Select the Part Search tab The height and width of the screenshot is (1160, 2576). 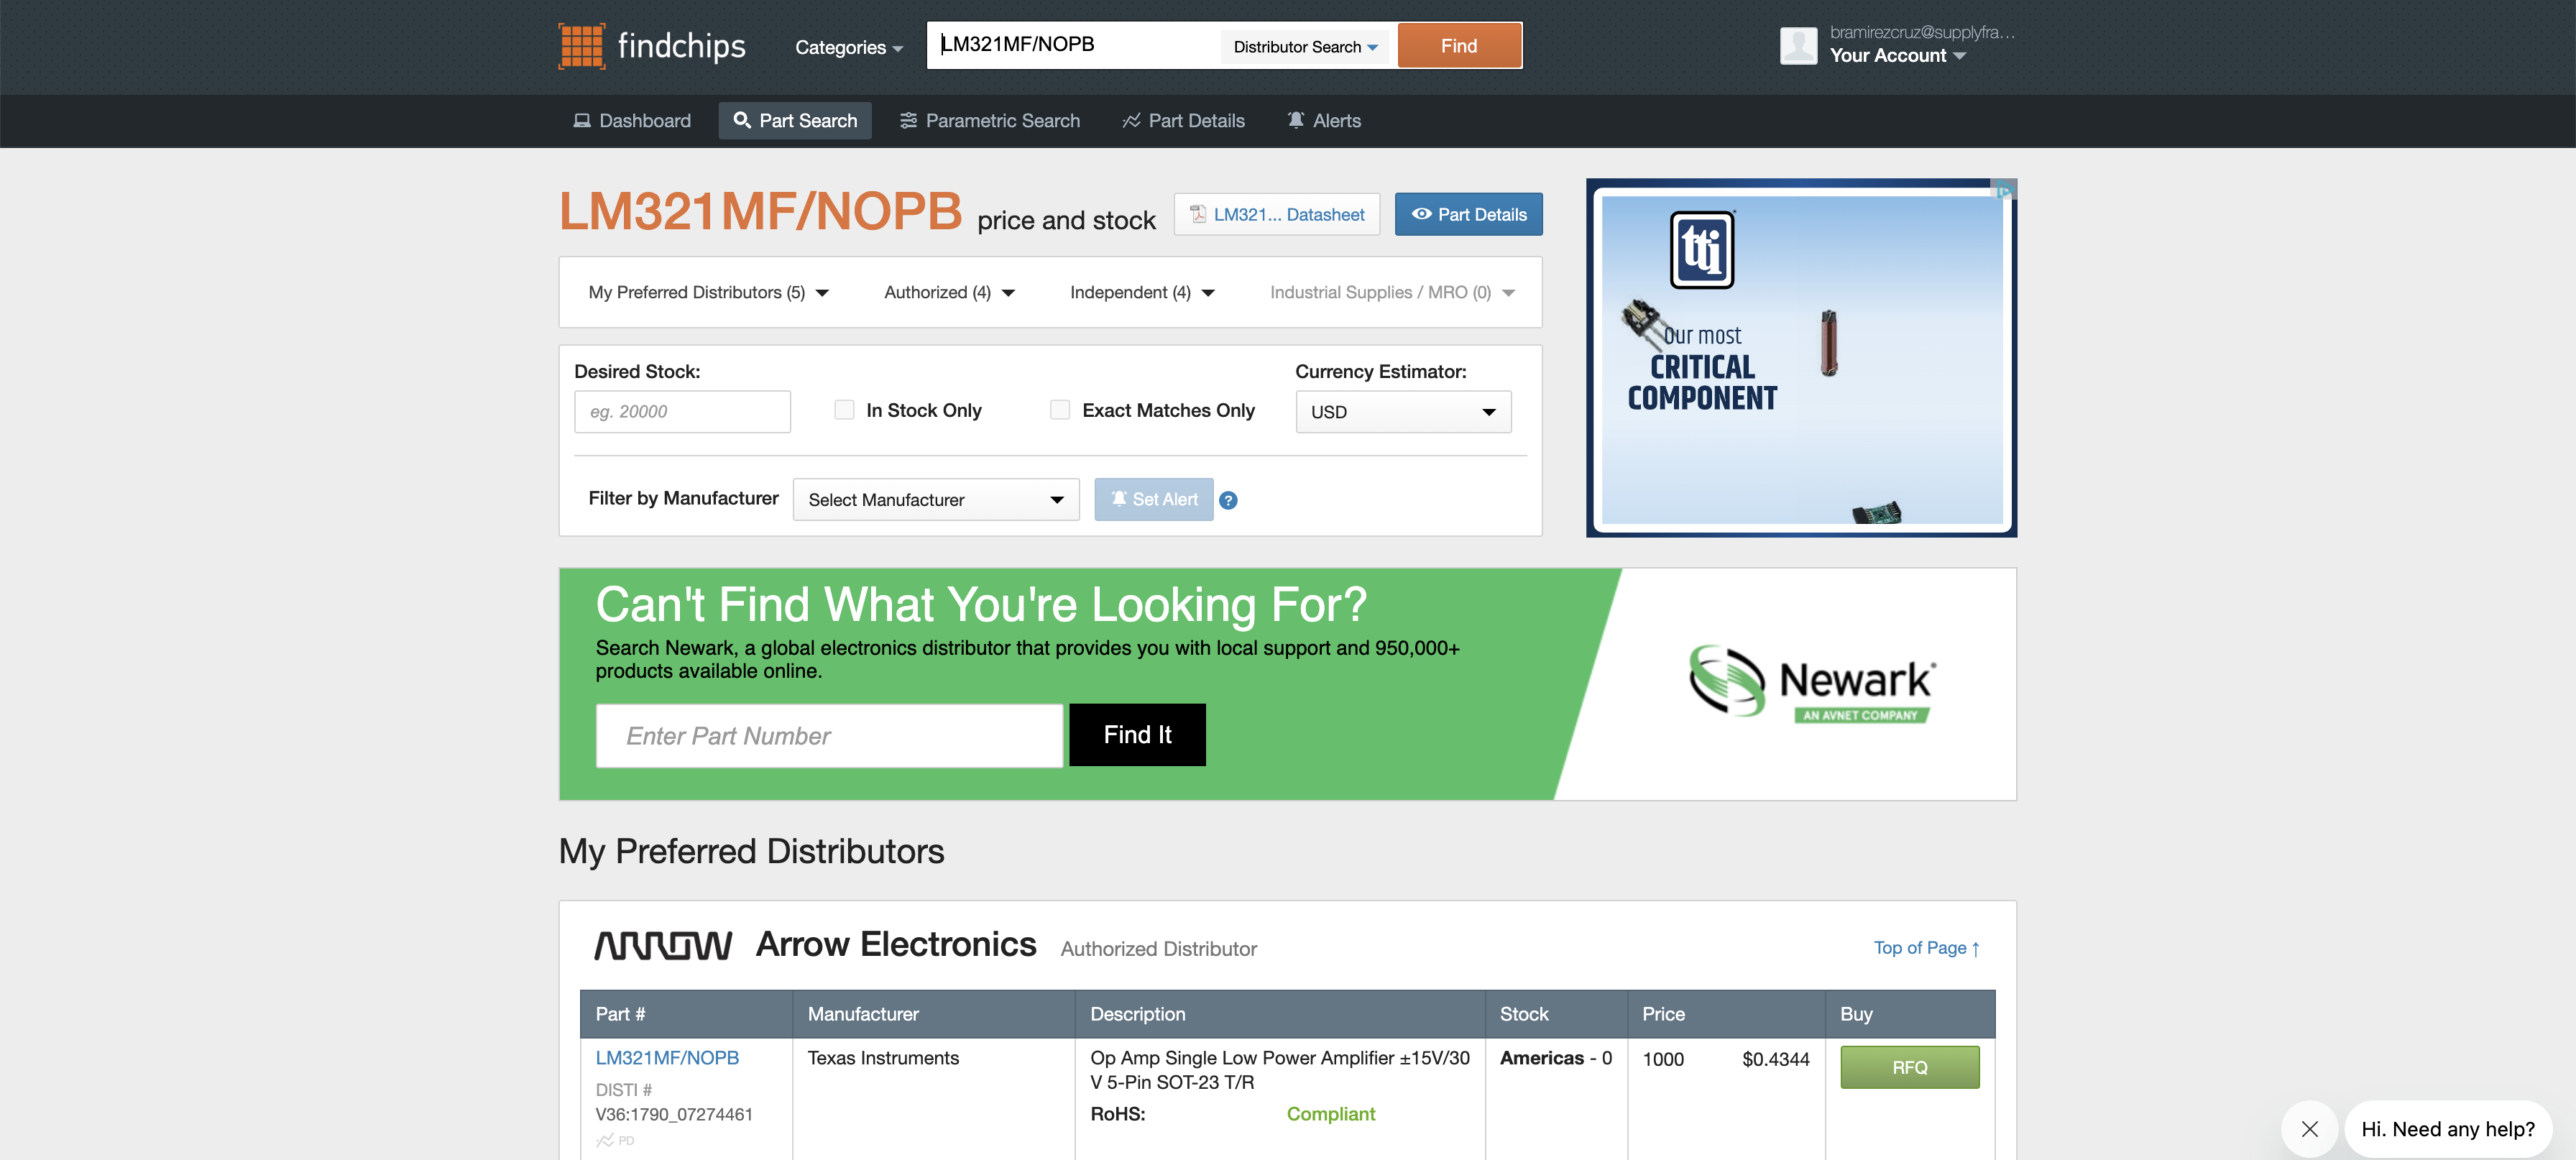(795, 121)
